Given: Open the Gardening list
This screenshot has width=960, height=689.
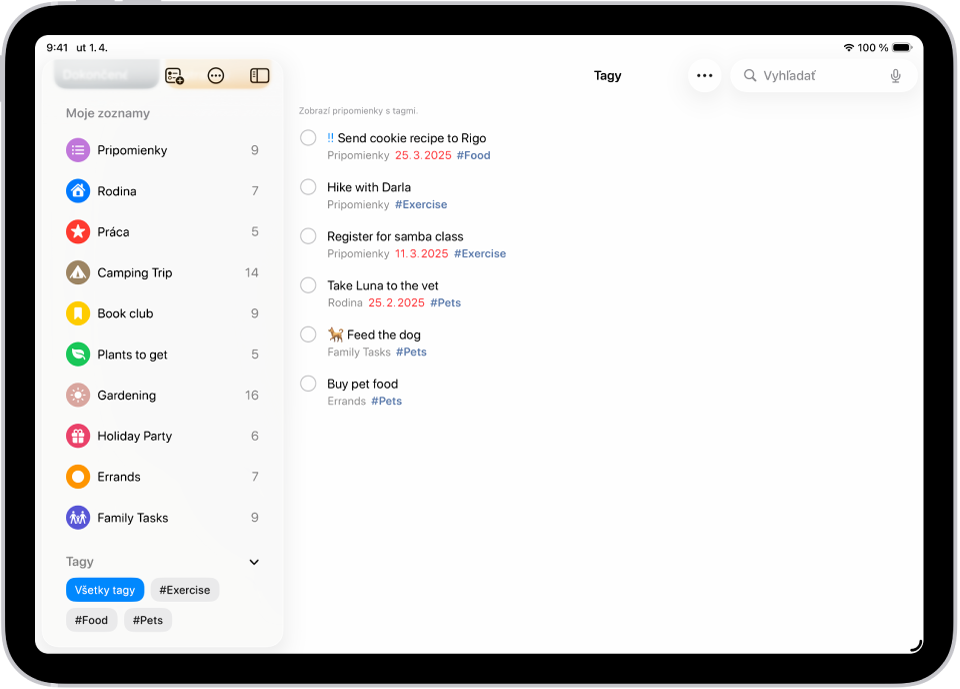Looking at the screenshot, I should (x=162, y=395).
